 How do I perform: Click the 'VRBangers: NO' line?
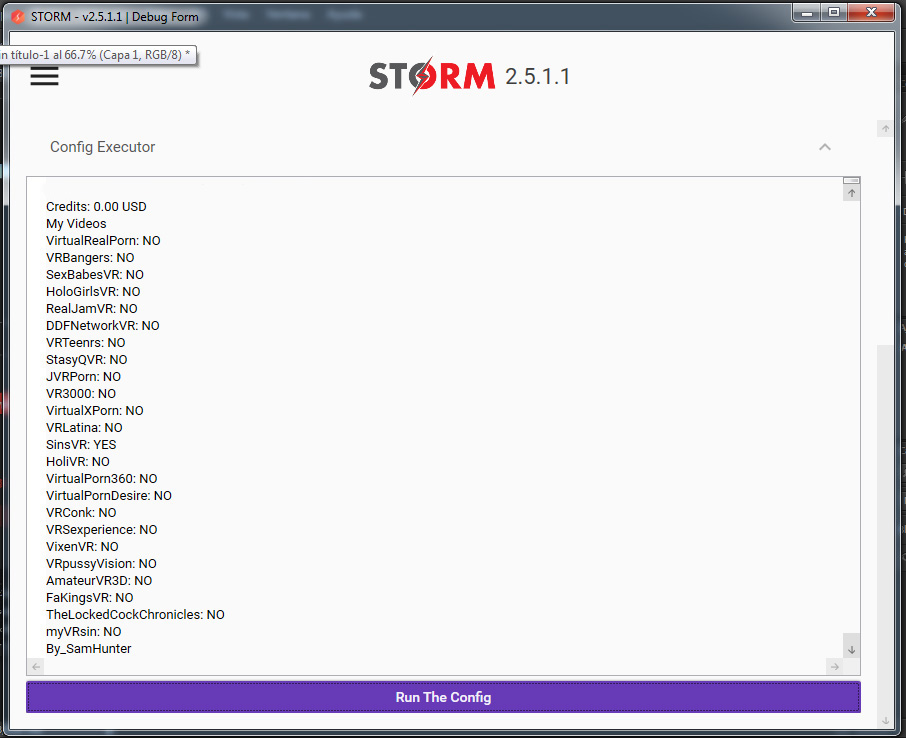pos(90,258)
